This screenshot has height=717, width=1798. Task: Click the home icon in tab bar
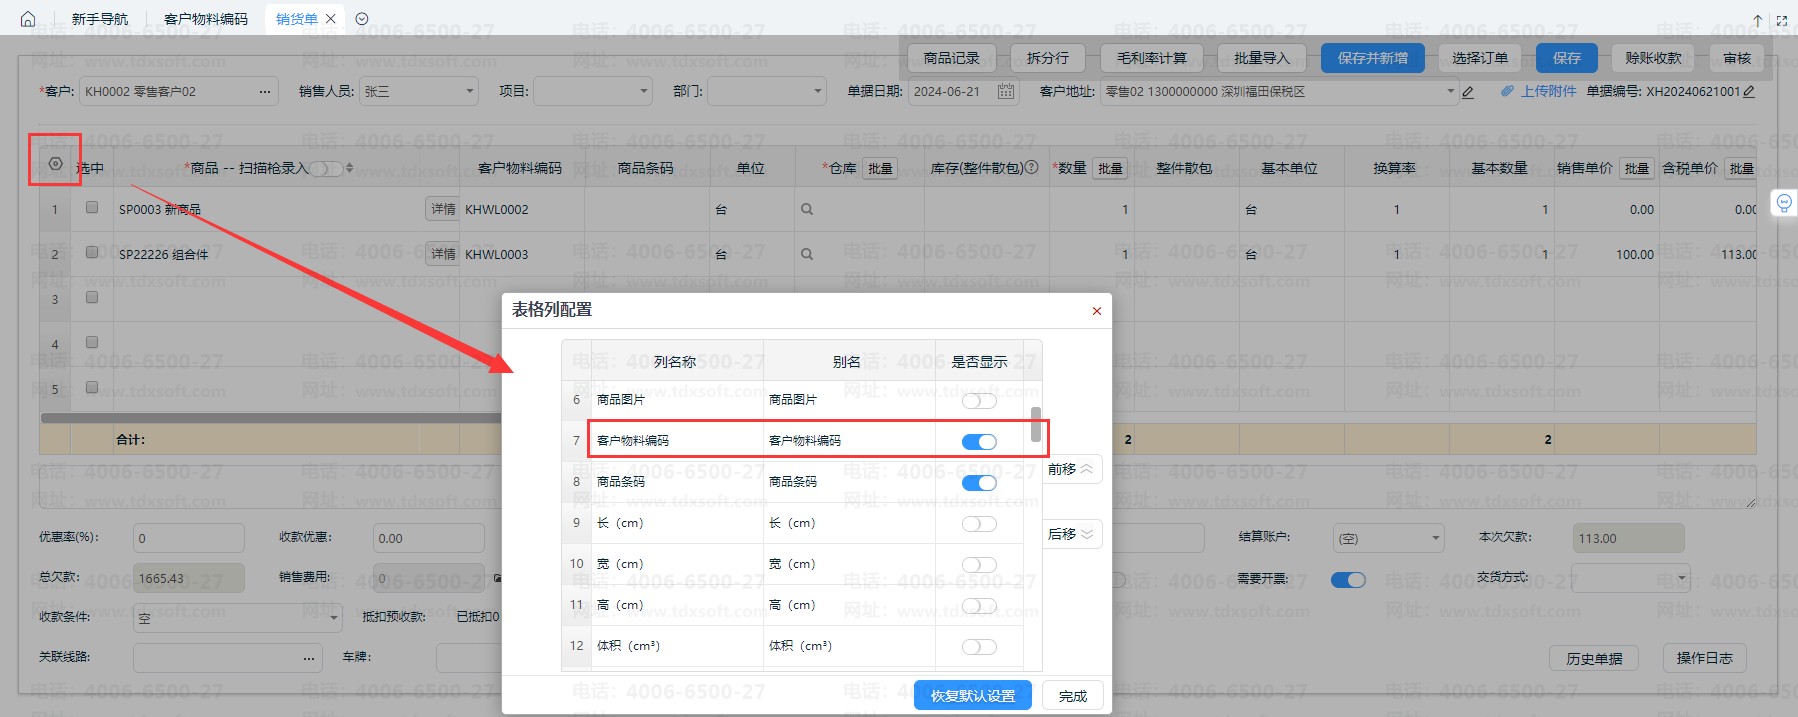click(x=28, y=19)
